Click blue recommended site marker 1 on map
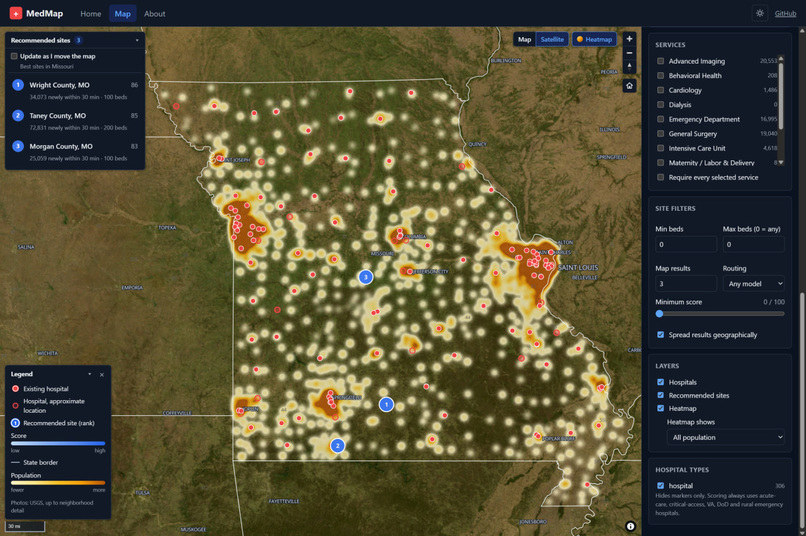 pyautogui.click(x=386, y=404)
